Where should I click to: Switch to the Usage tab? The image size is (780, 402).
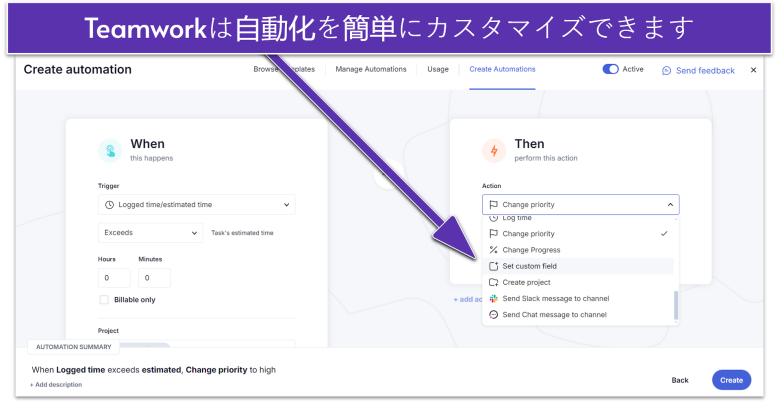(438, 69)
